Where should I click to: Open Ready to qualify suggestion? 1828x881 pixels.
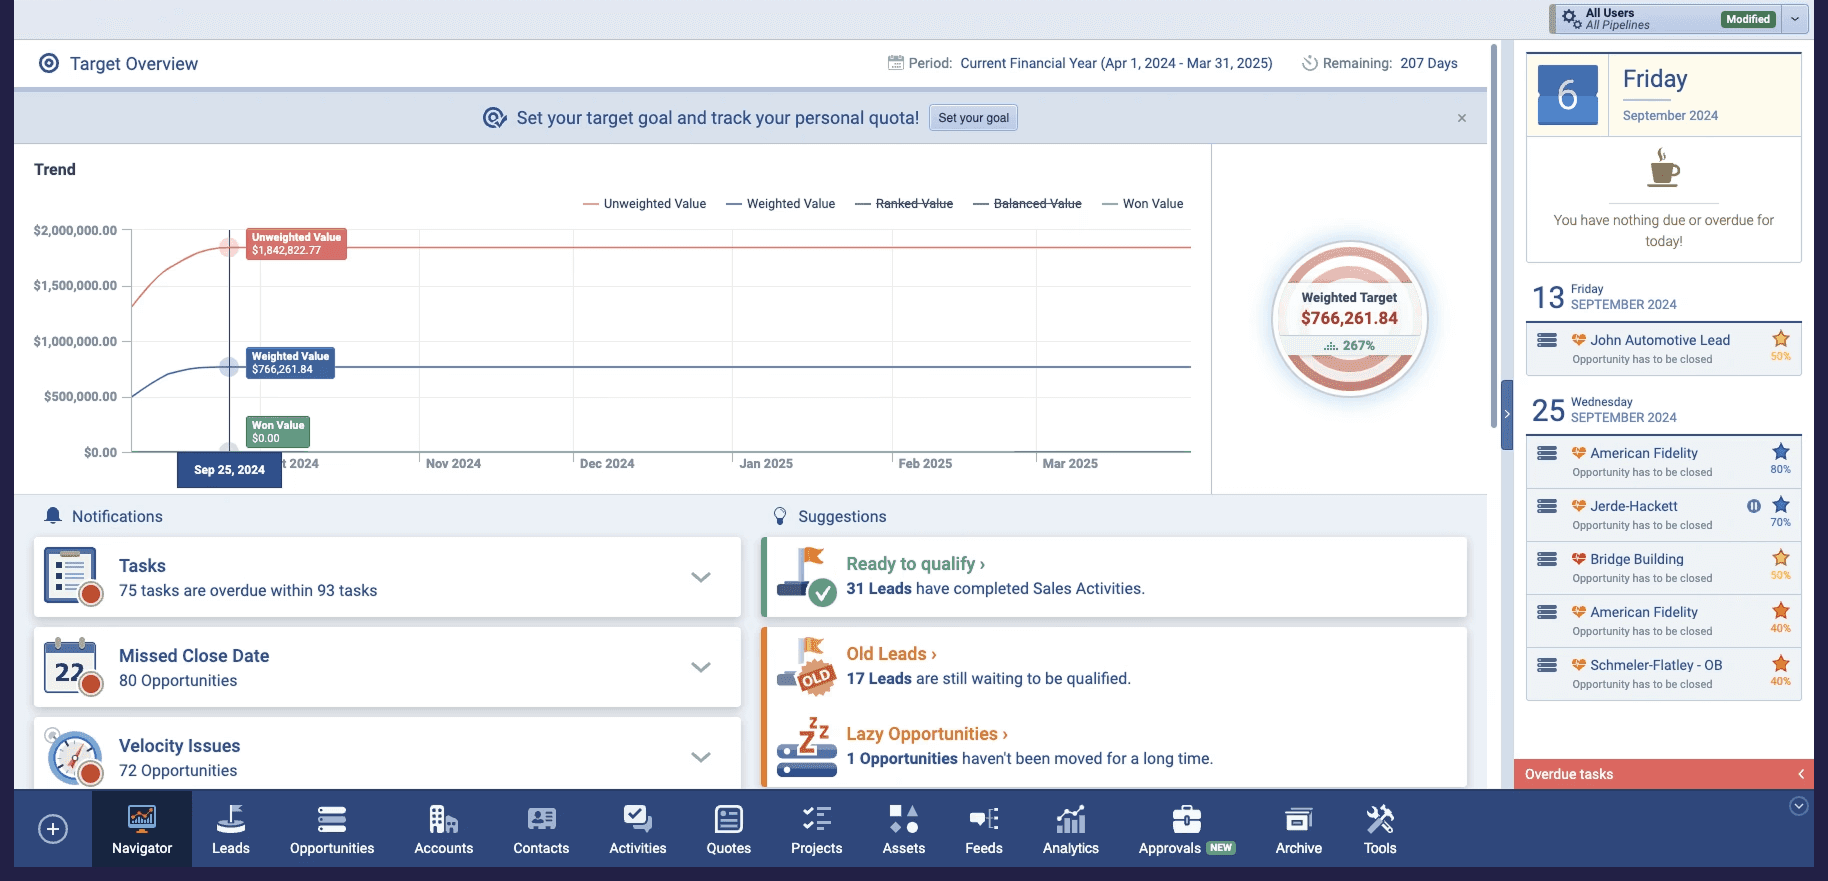click(x=915, y=564)
